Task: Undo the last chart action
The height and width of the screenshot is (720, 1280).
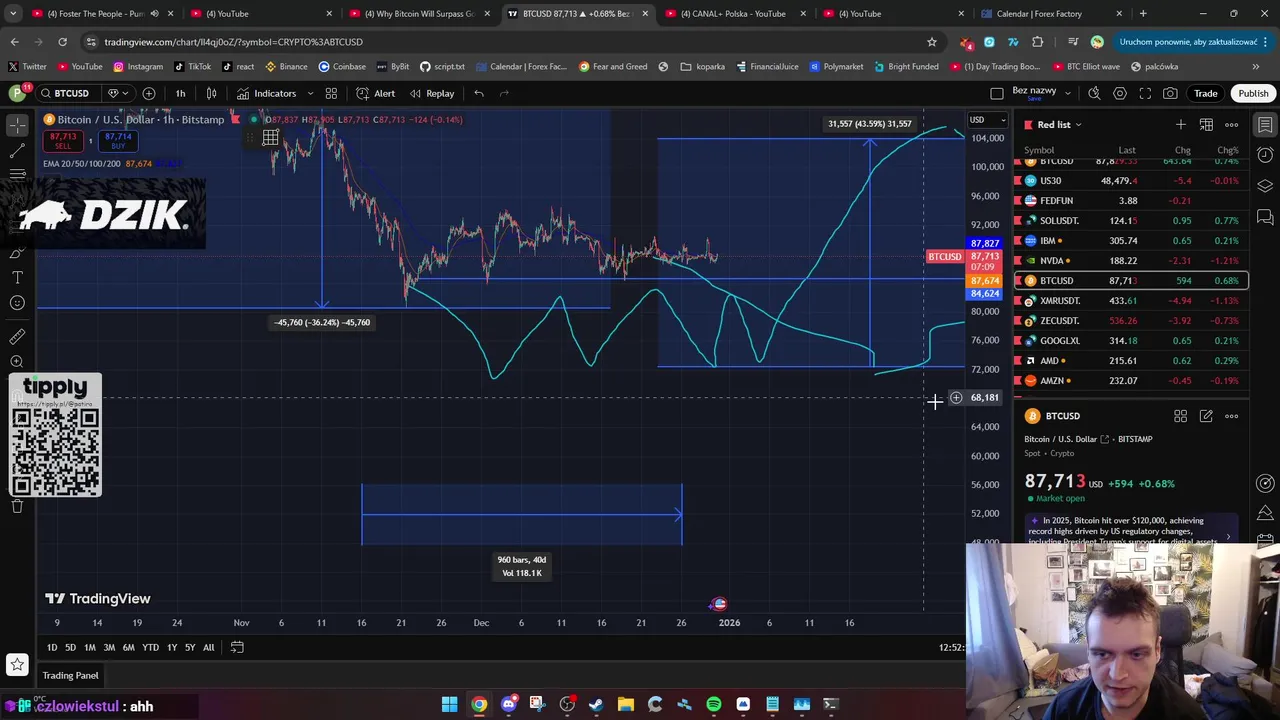Action: 479,93
